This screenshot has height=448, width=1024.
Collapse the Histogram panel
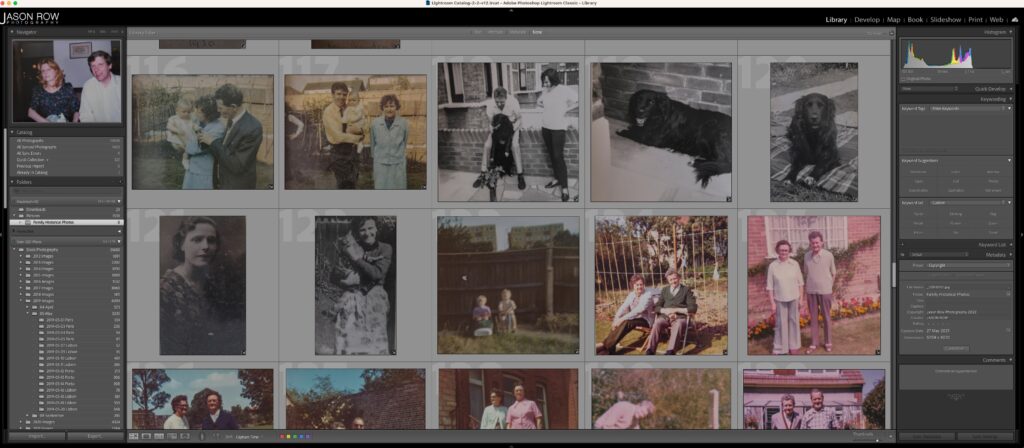(x=1011, y=31)
